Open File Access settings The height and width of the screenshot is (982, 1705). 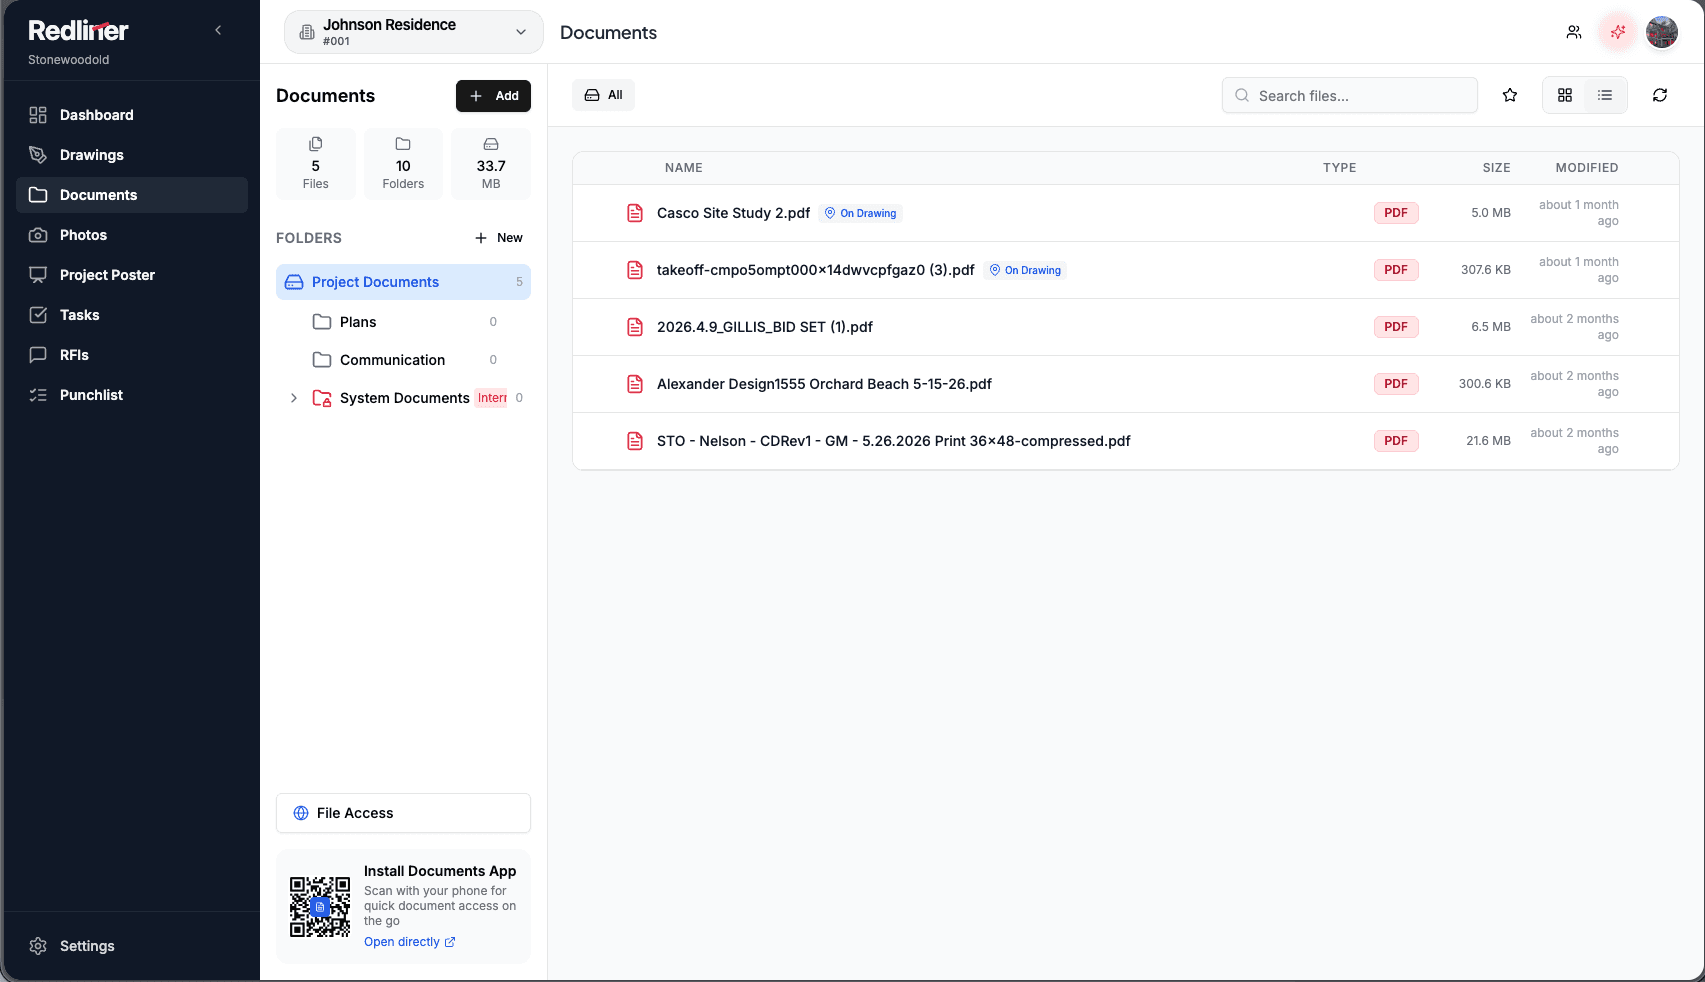(x=403, y=813)
